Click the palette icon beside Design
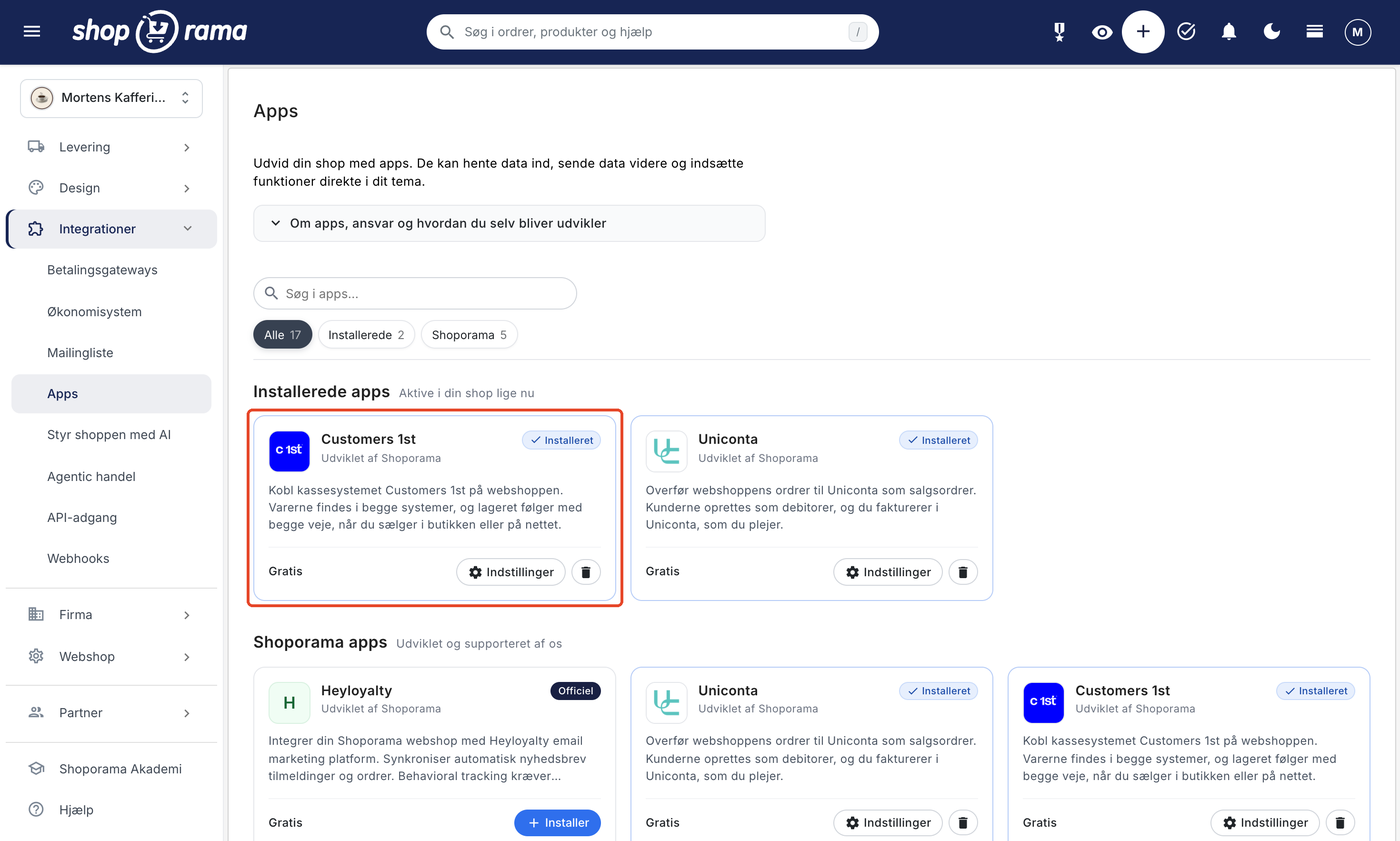Image resolution: width=1400 pixels, height=841 pixels. click(x=36, y=188)
